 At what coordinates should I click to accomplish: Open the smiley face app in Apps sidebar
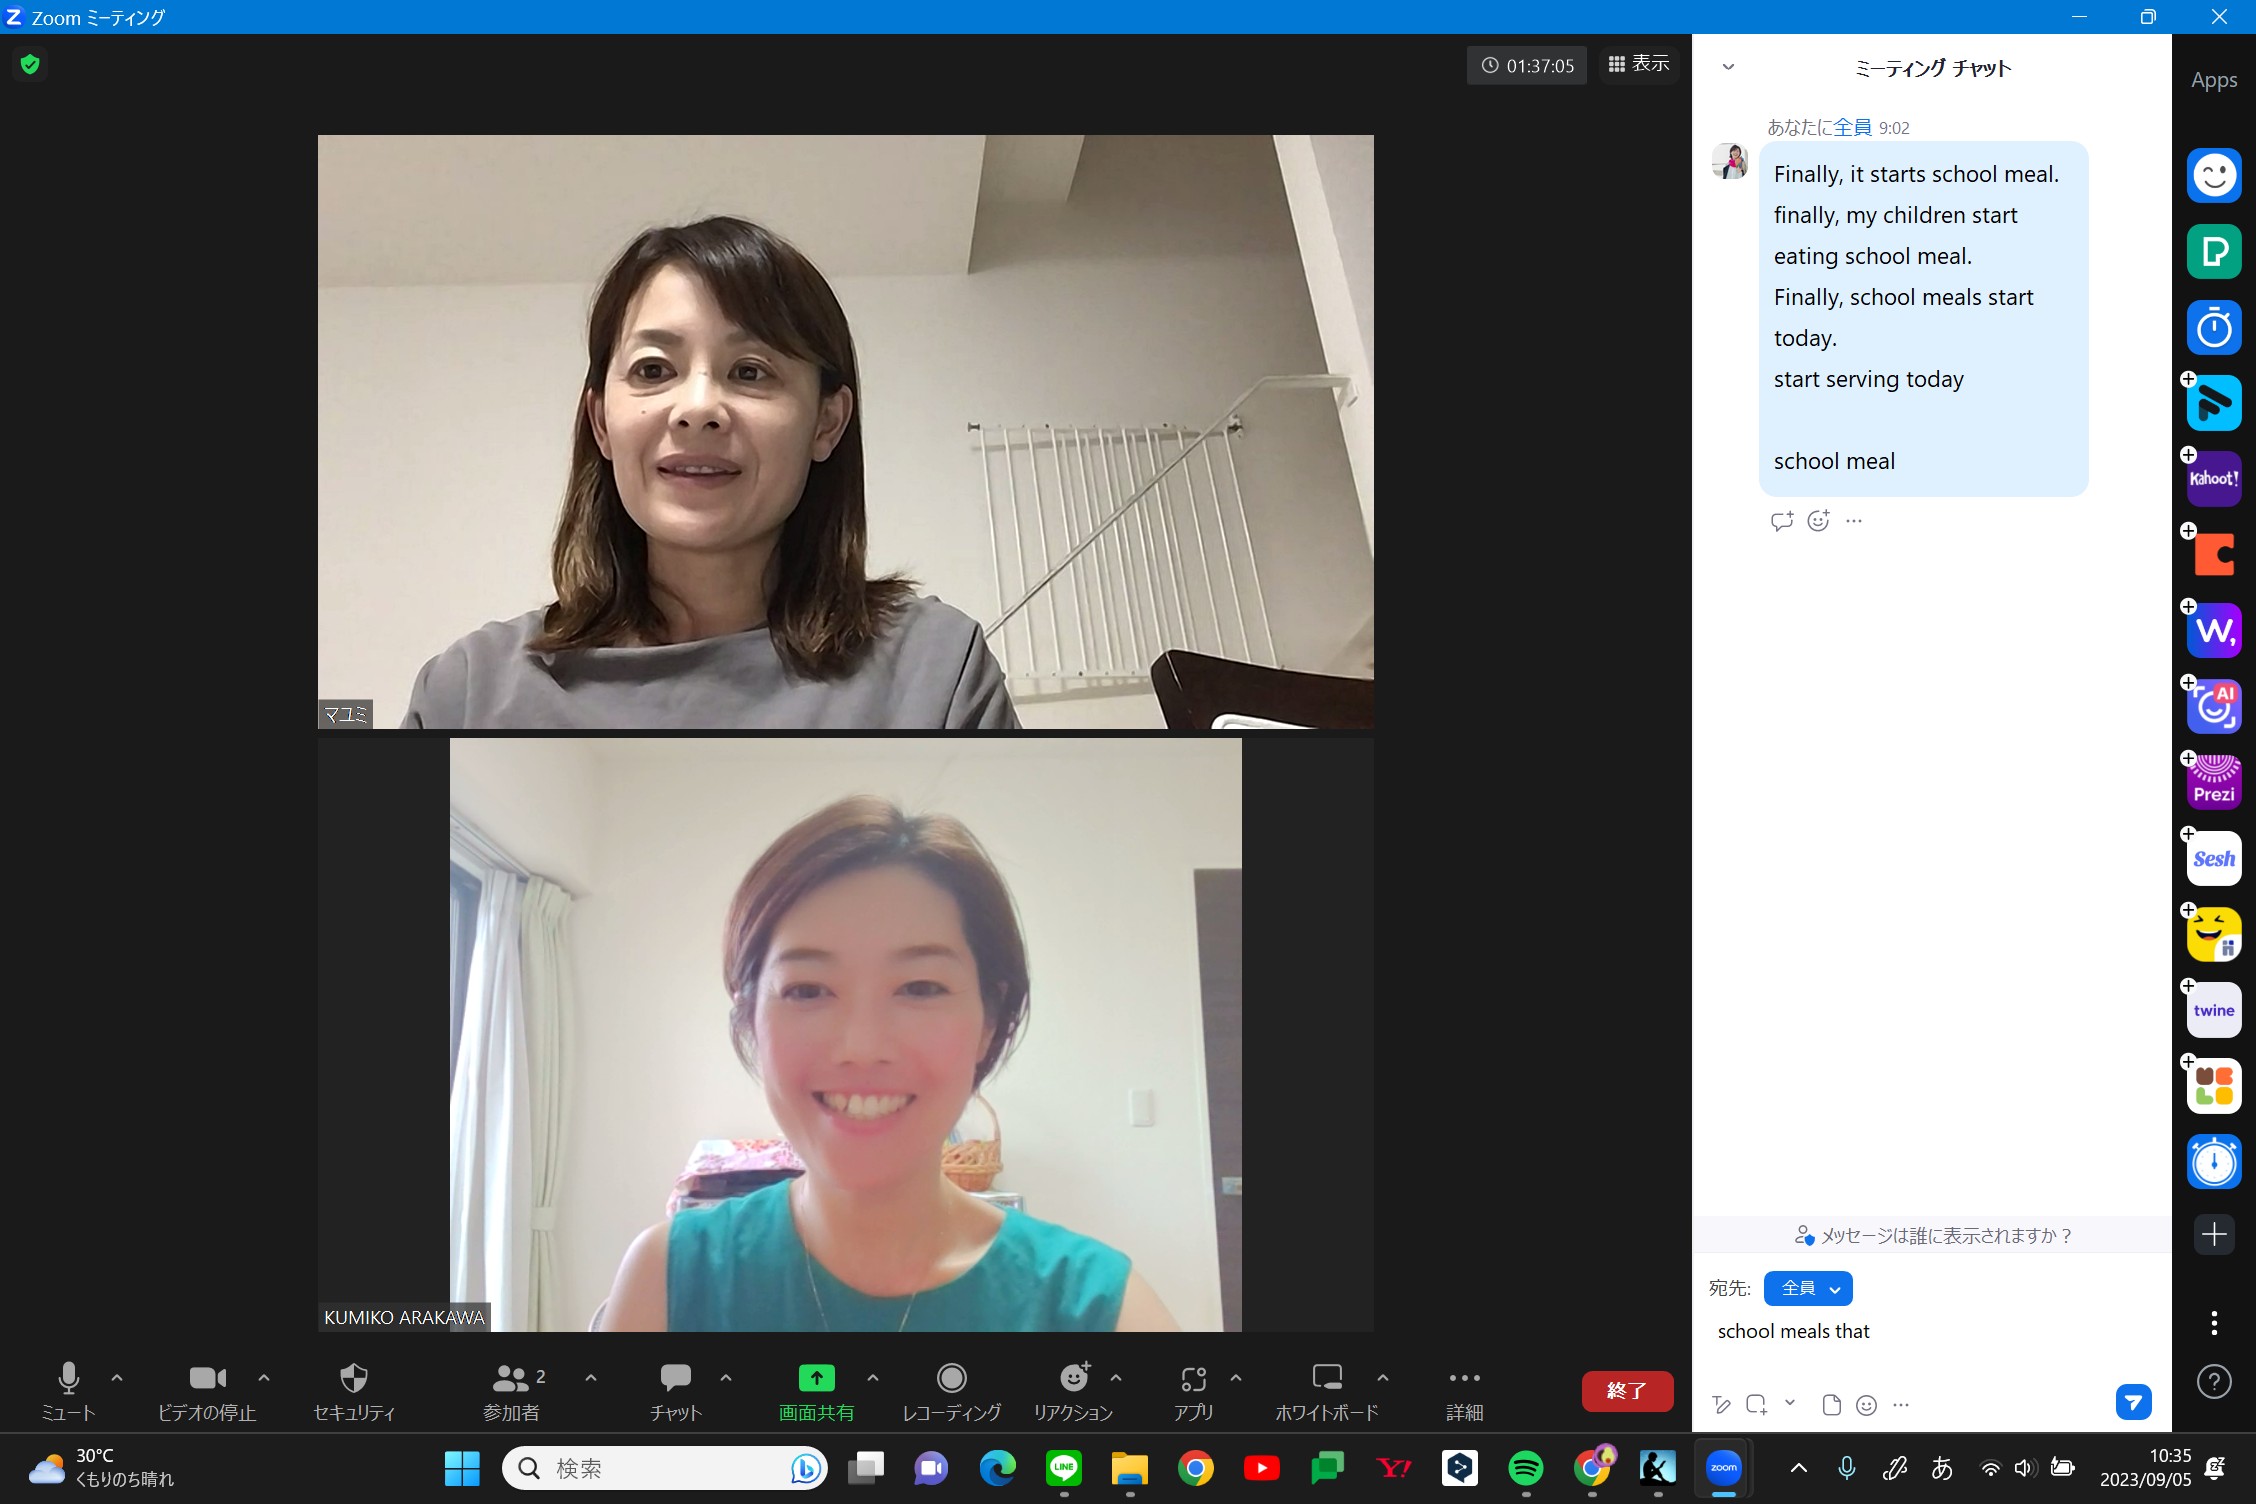(2214, 176)
